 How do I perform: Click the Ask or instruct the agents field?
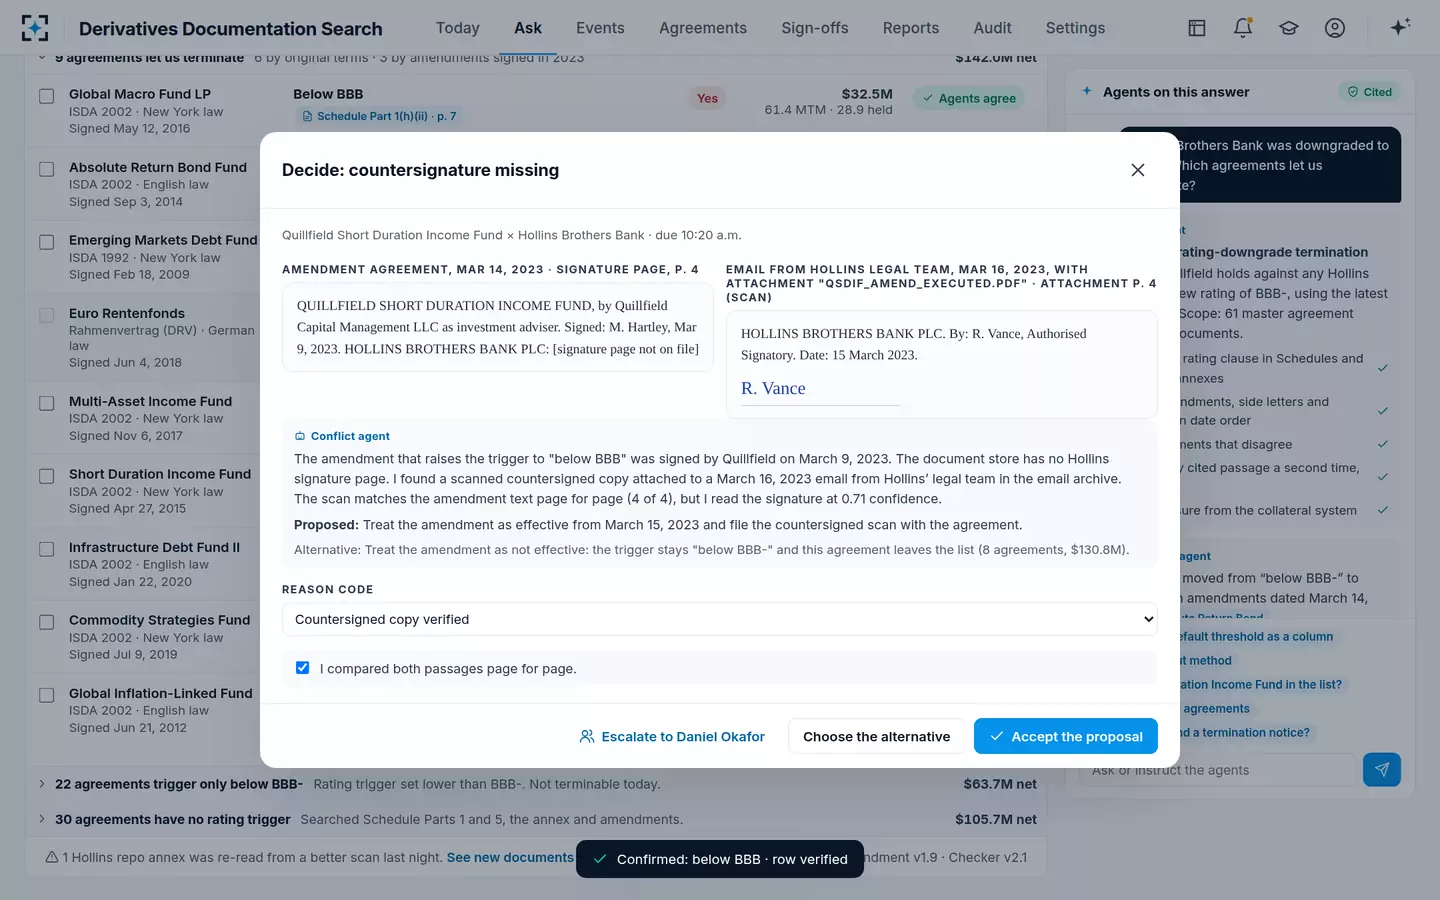tap(1218, 770)
